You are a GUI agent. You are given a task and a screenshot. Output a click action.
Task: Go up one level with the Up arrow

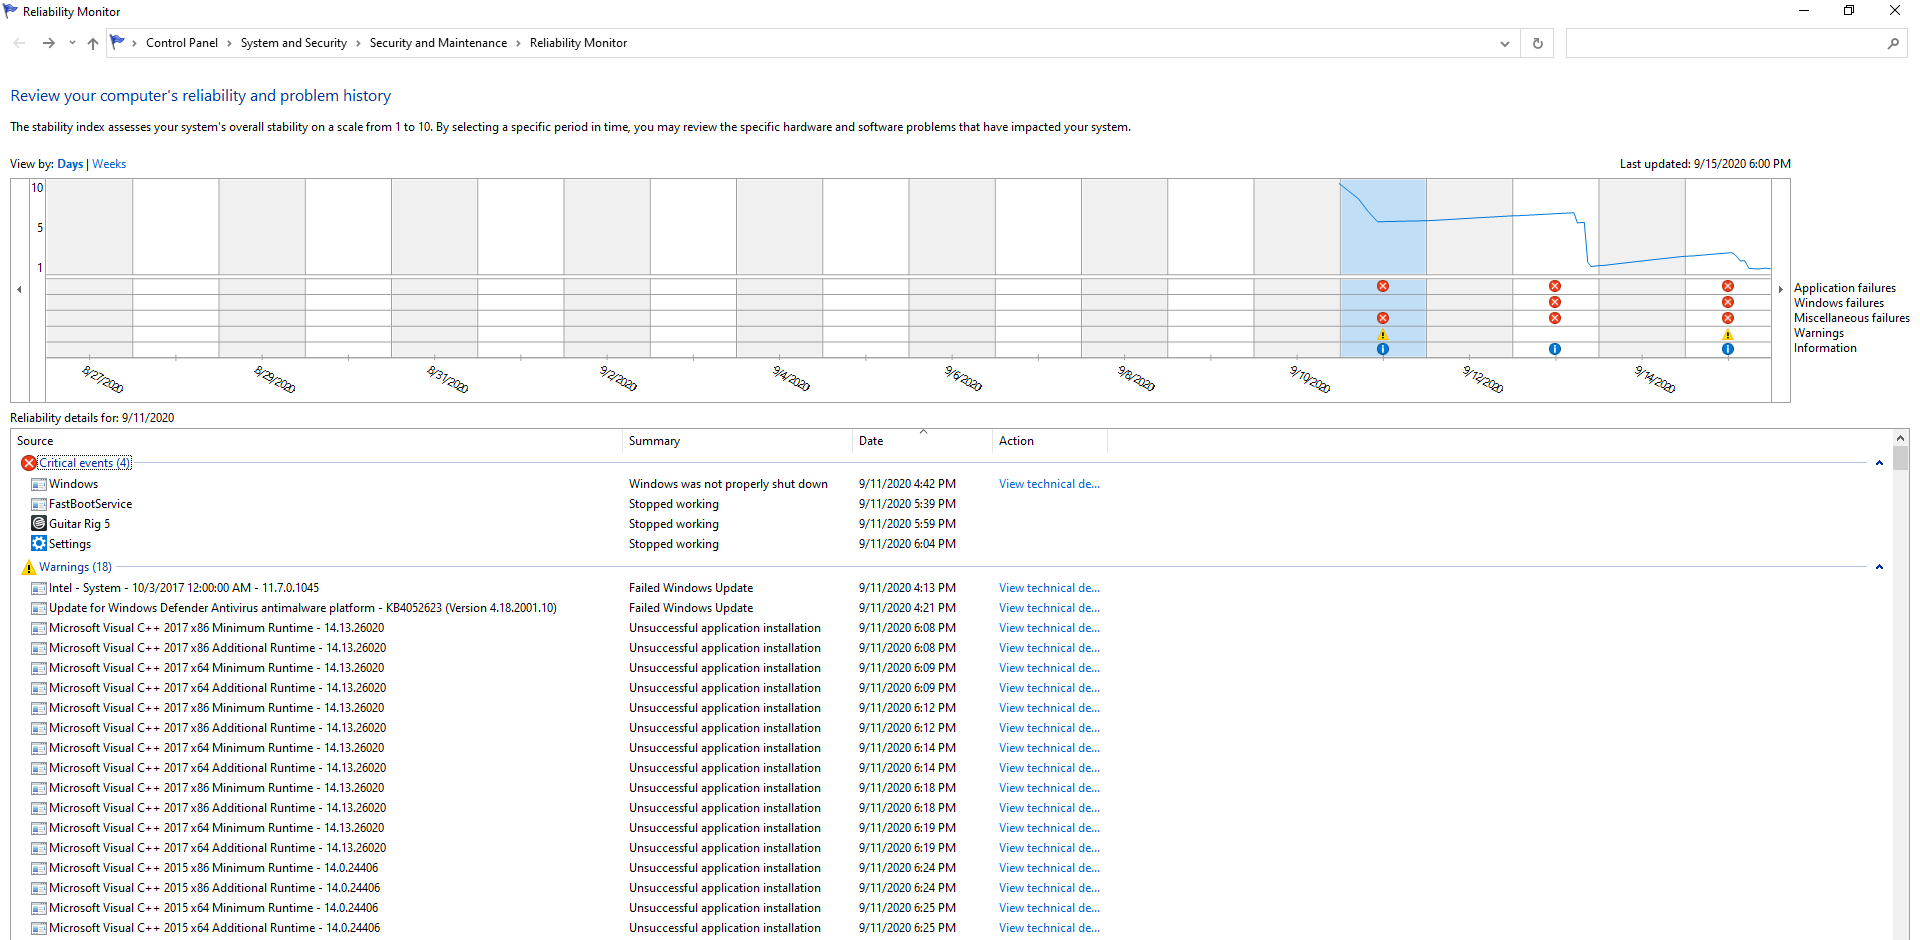click(93, 43)
